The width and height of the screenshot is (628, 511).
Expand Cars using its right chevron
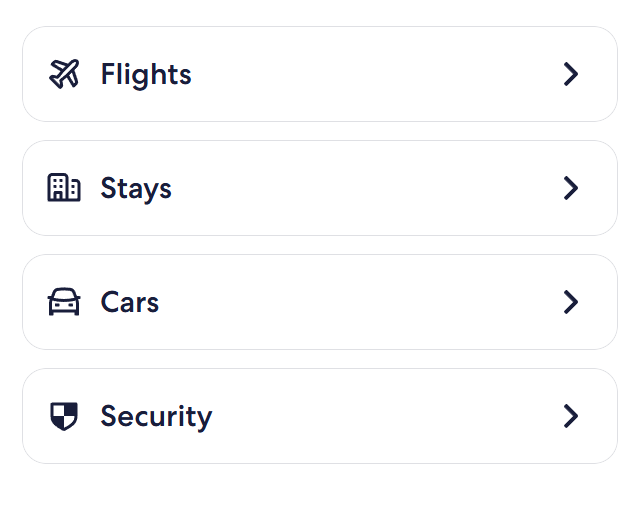pyautogui.click(x=571, y=302)
